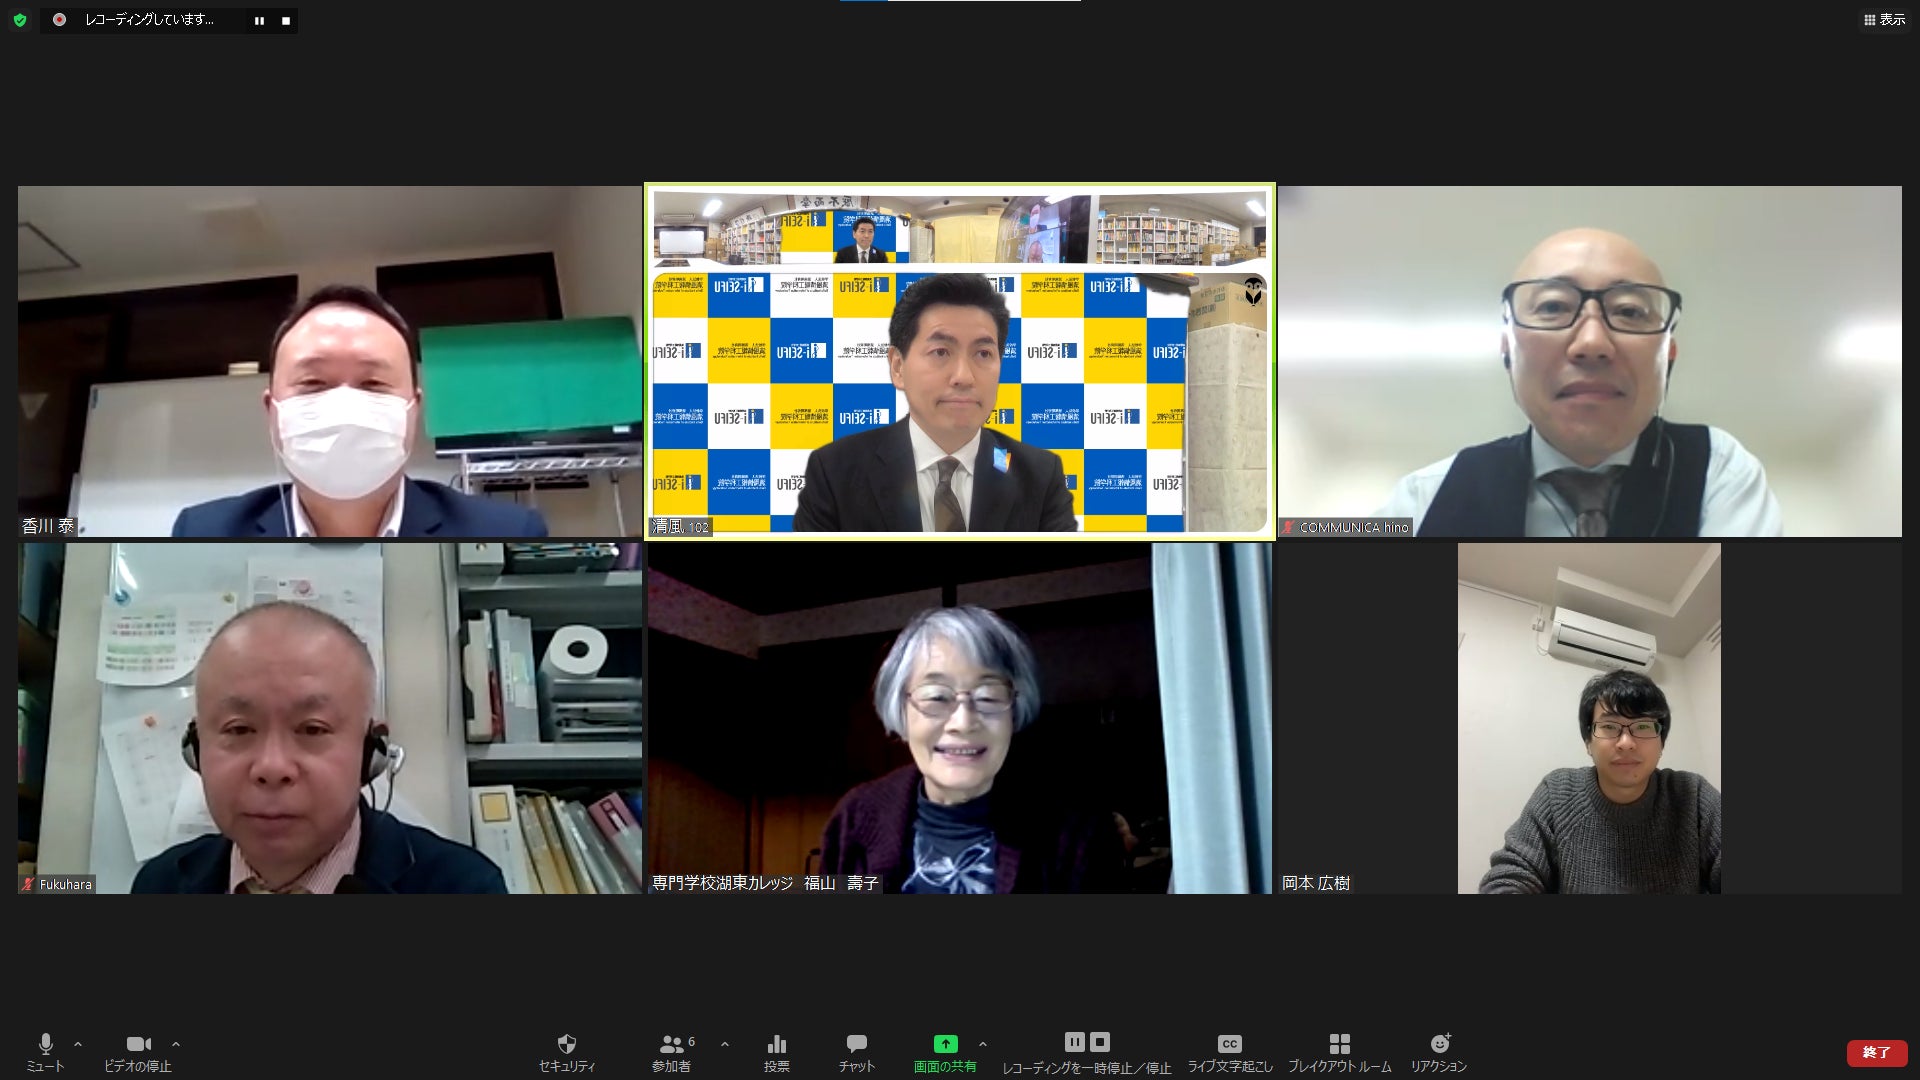
Task: Expand audio options chevron next to Mute
Action: tap(78, 1044)
